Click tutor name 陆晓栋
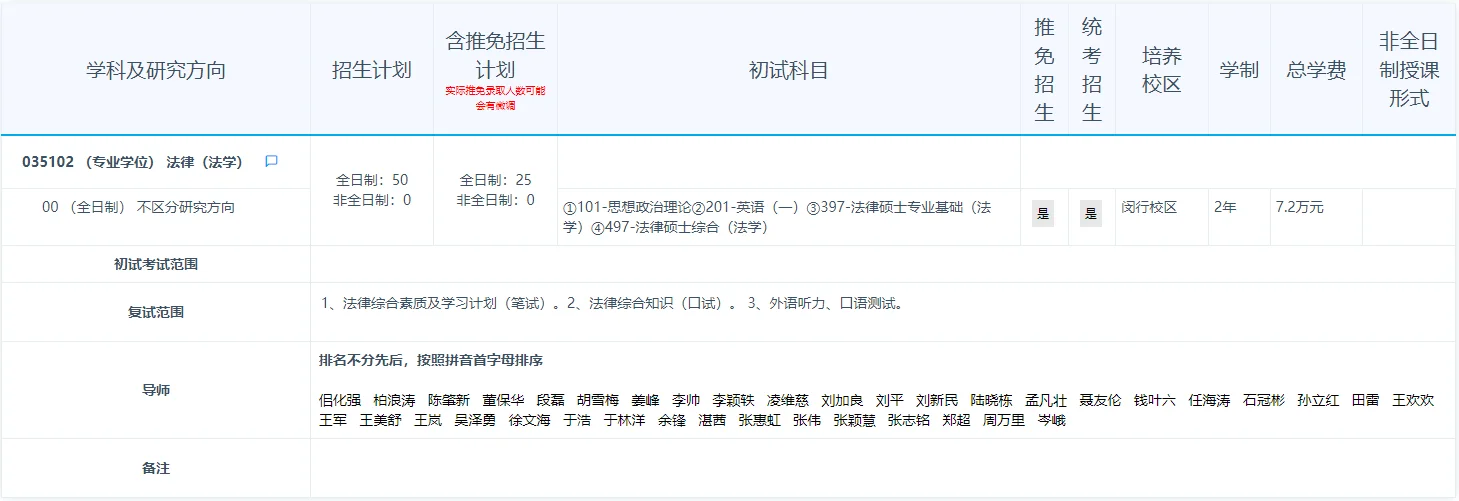 (x=991, y=400)
